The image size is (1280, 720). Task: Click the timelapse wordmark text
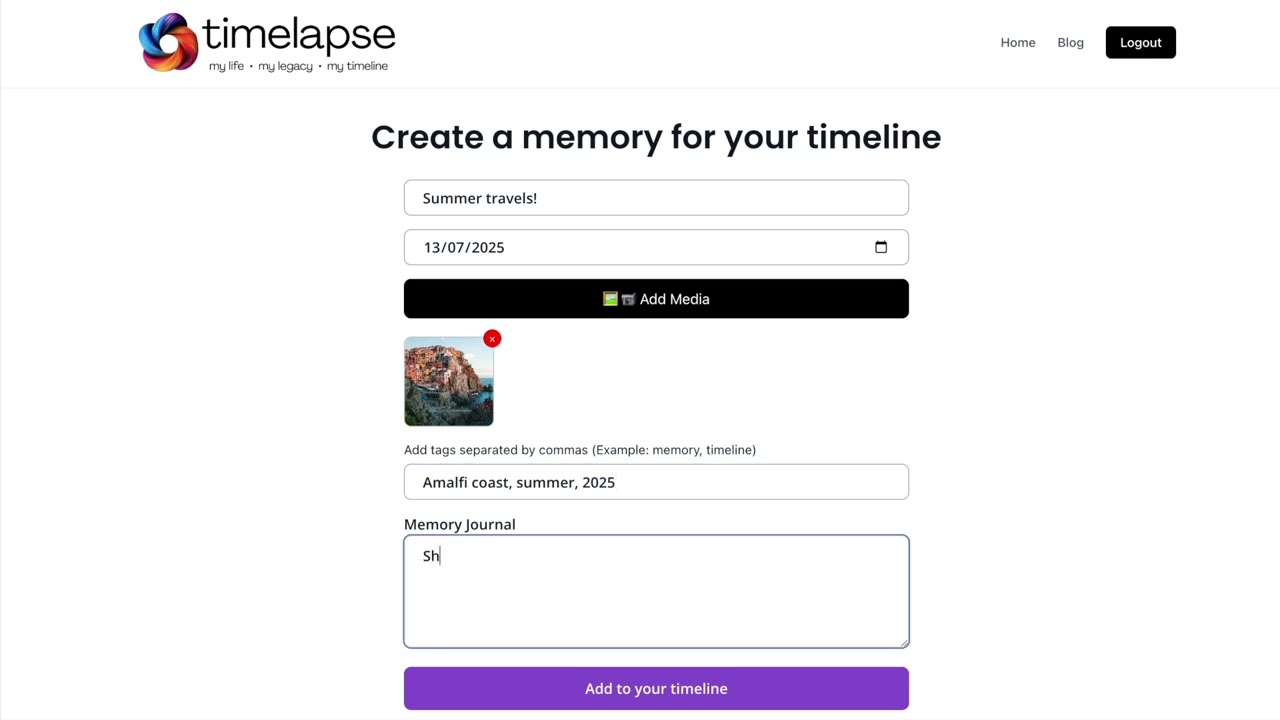click(298, 35)
